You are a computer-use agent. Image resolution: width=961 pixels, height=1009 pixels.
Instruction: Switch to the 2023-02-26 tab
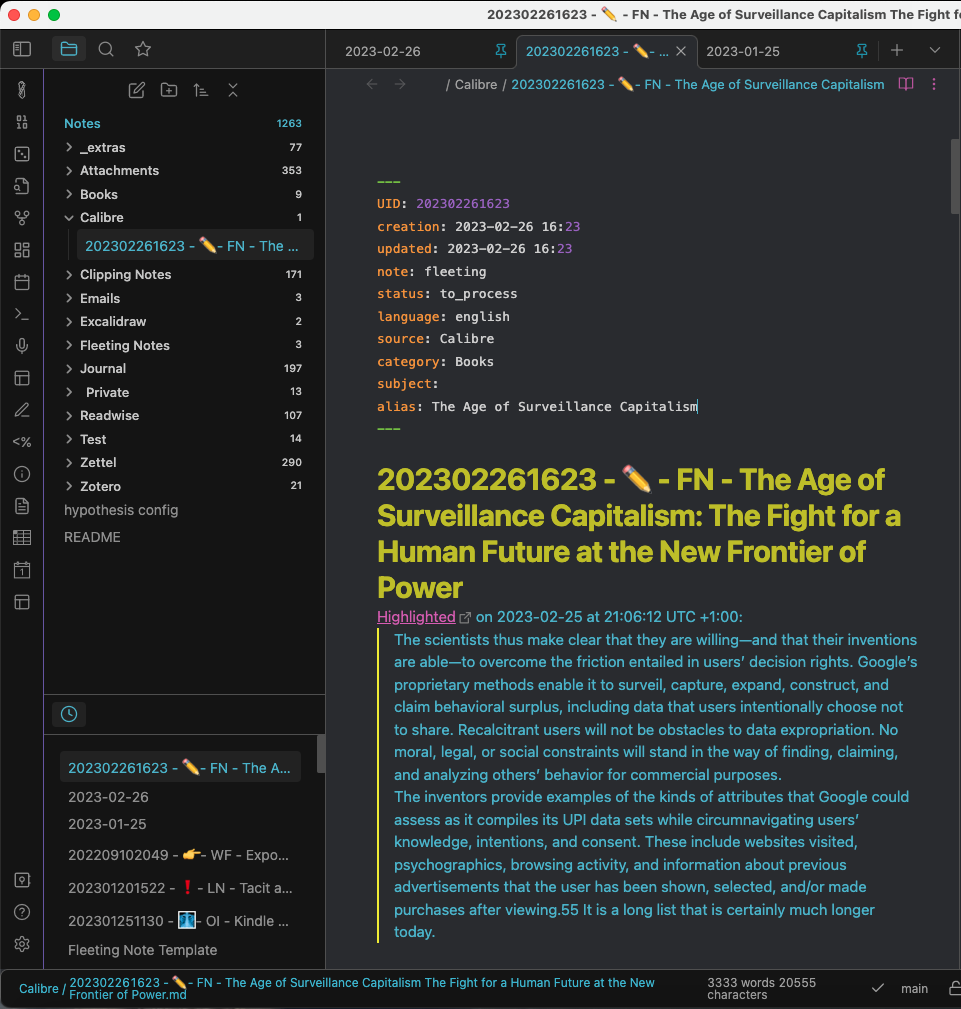click(383, 51)
